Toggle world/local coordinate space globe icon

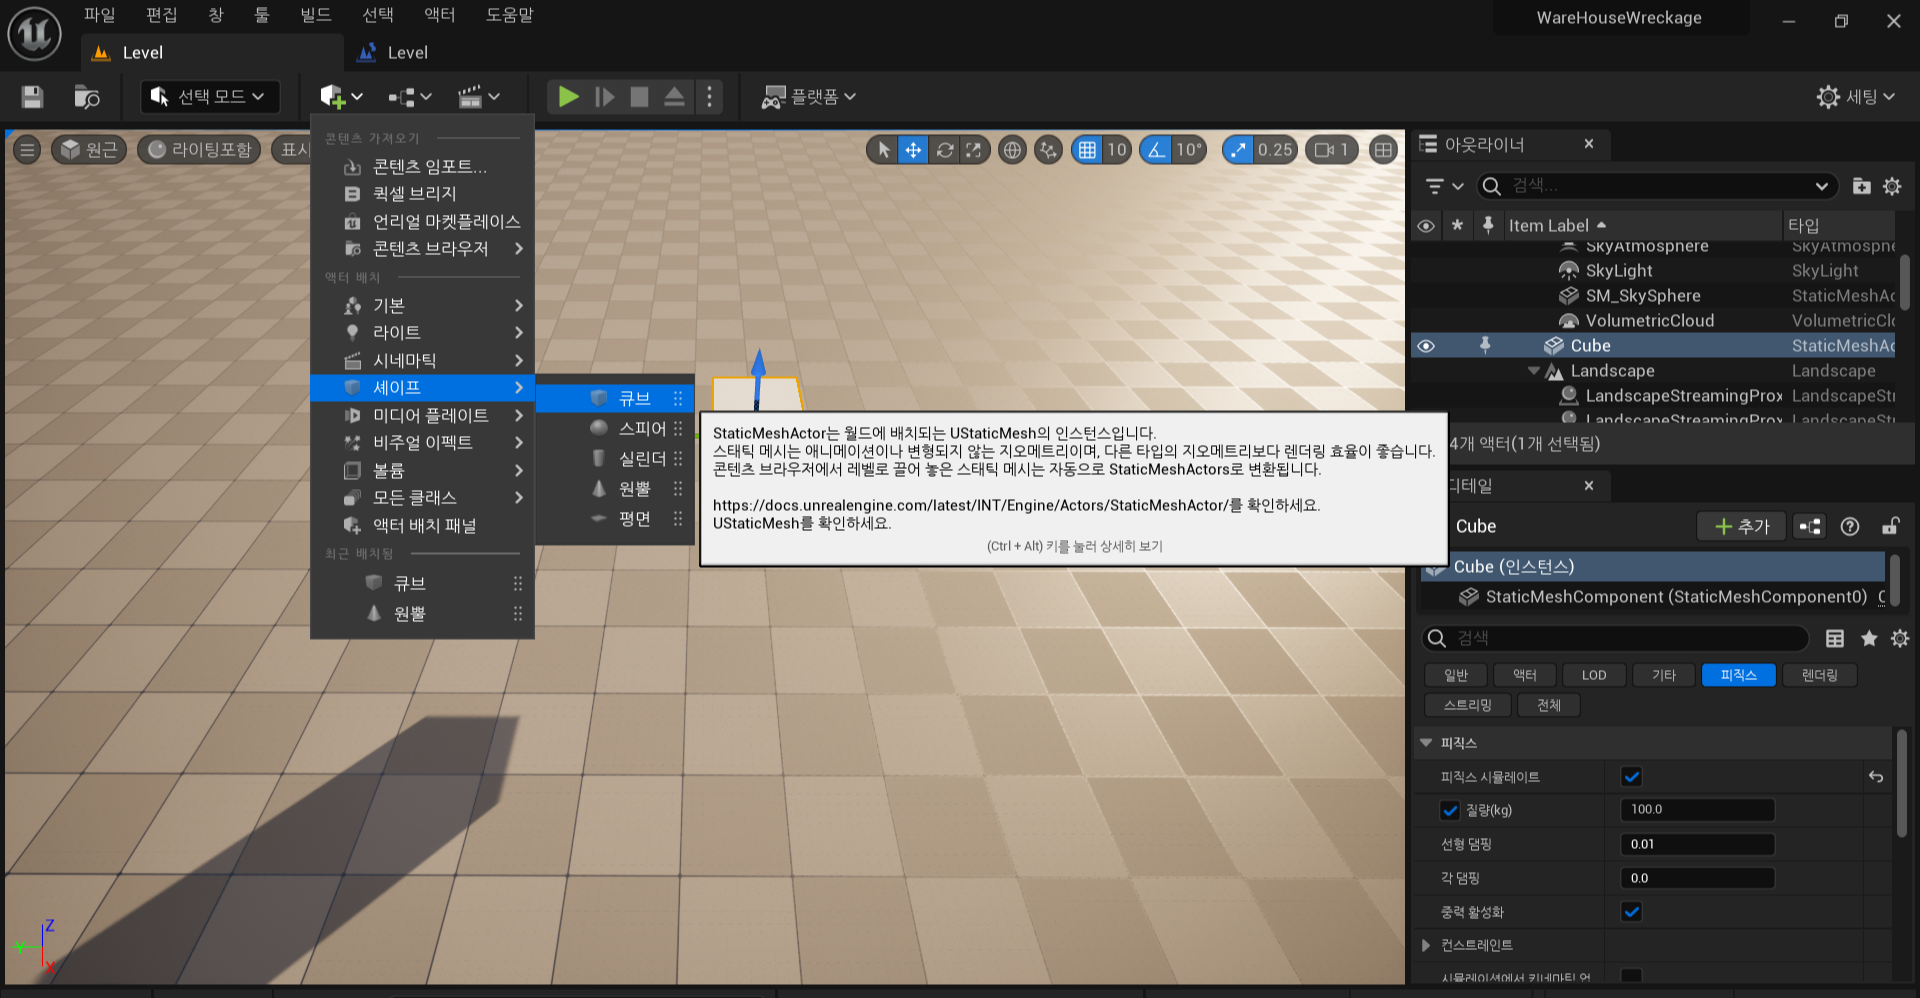tap(1012, 150)
